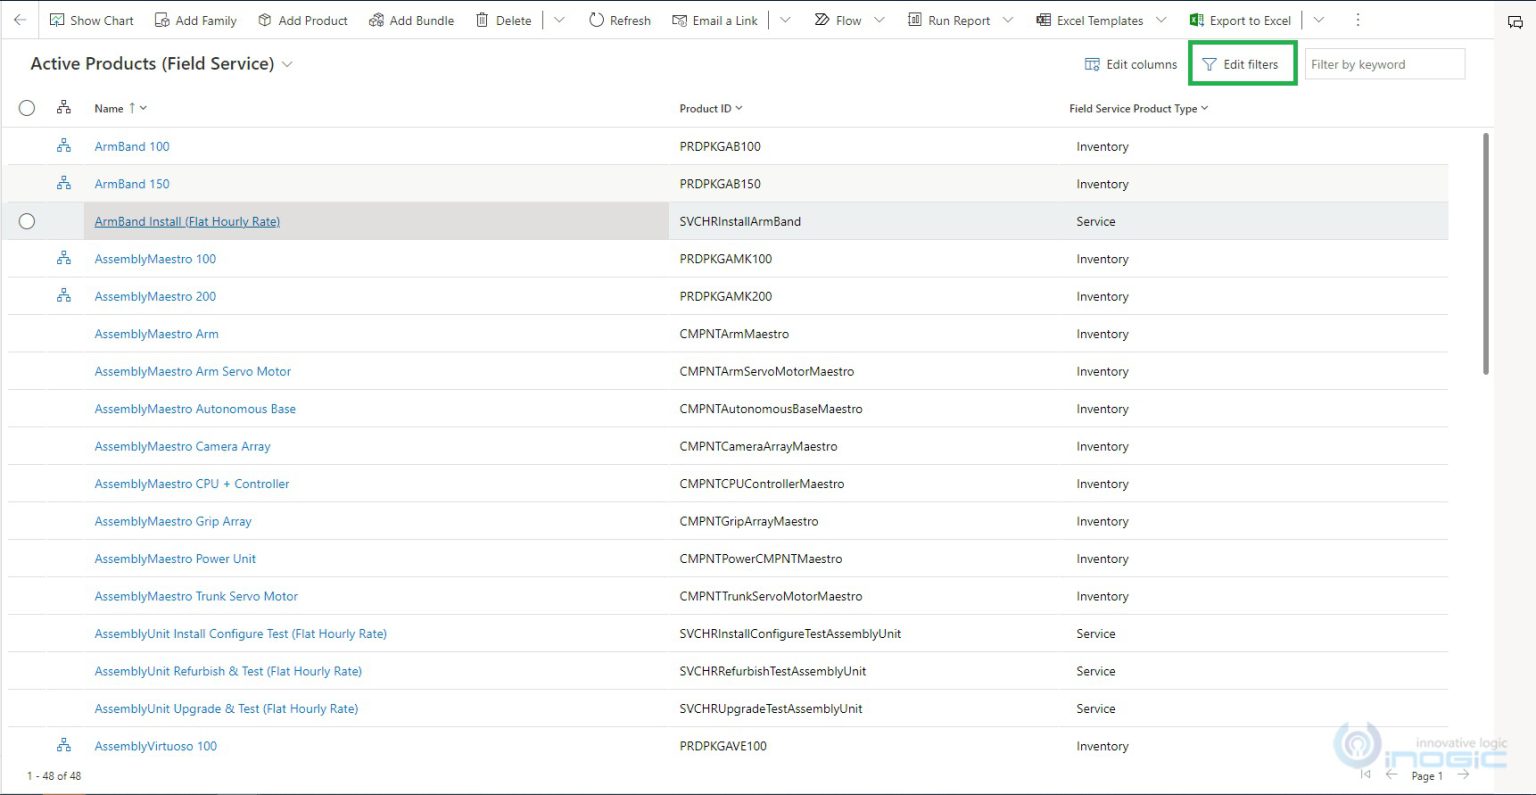Select the ArmBand Install row checkbox
Image resolution: width=1536 pixels, height=795 pixels.
coord(27,221)
